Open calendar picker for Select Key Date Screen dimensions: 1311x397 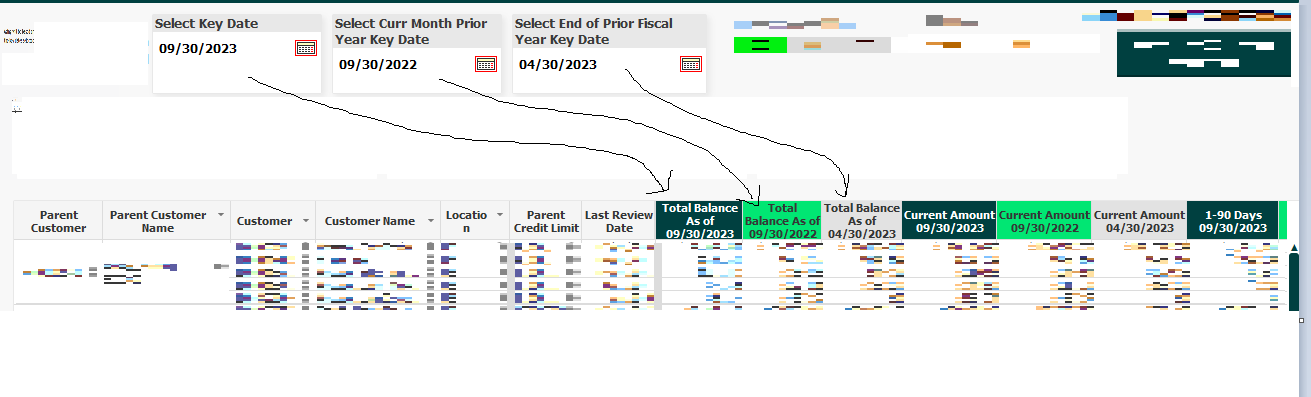[306, 48]
